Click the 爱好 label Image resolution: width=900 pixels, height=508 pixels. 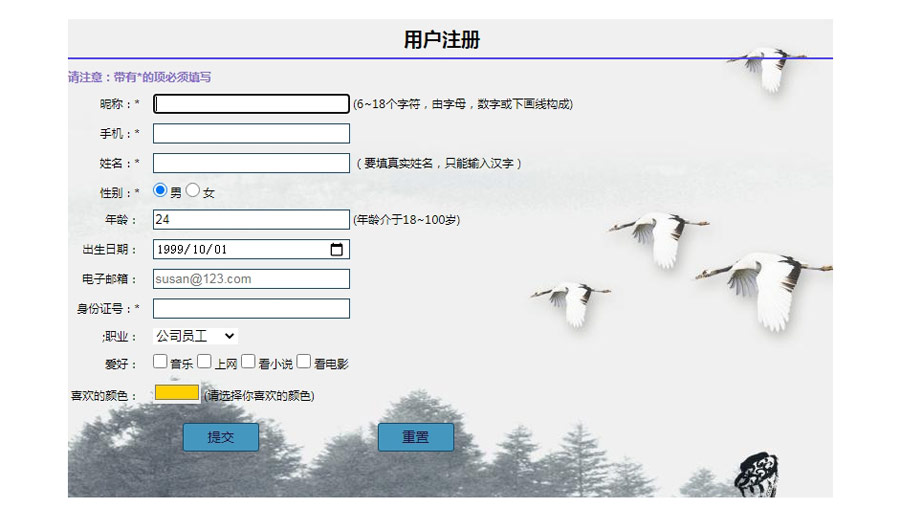(x=121, y=364)
